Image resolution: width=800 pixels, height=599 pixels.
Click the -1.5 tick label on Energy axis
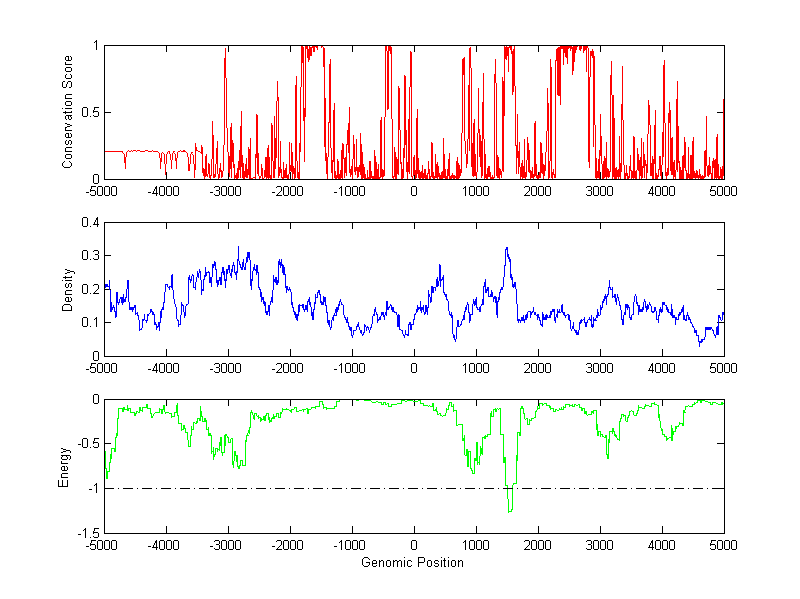(x=87, y=533)
